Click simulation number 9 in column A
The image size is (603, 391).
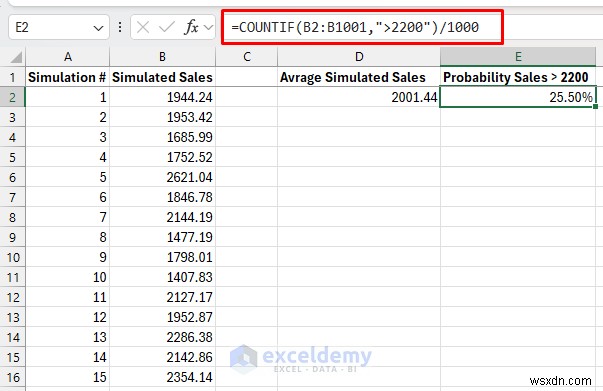pyautogui.click(x=68, y=257)
